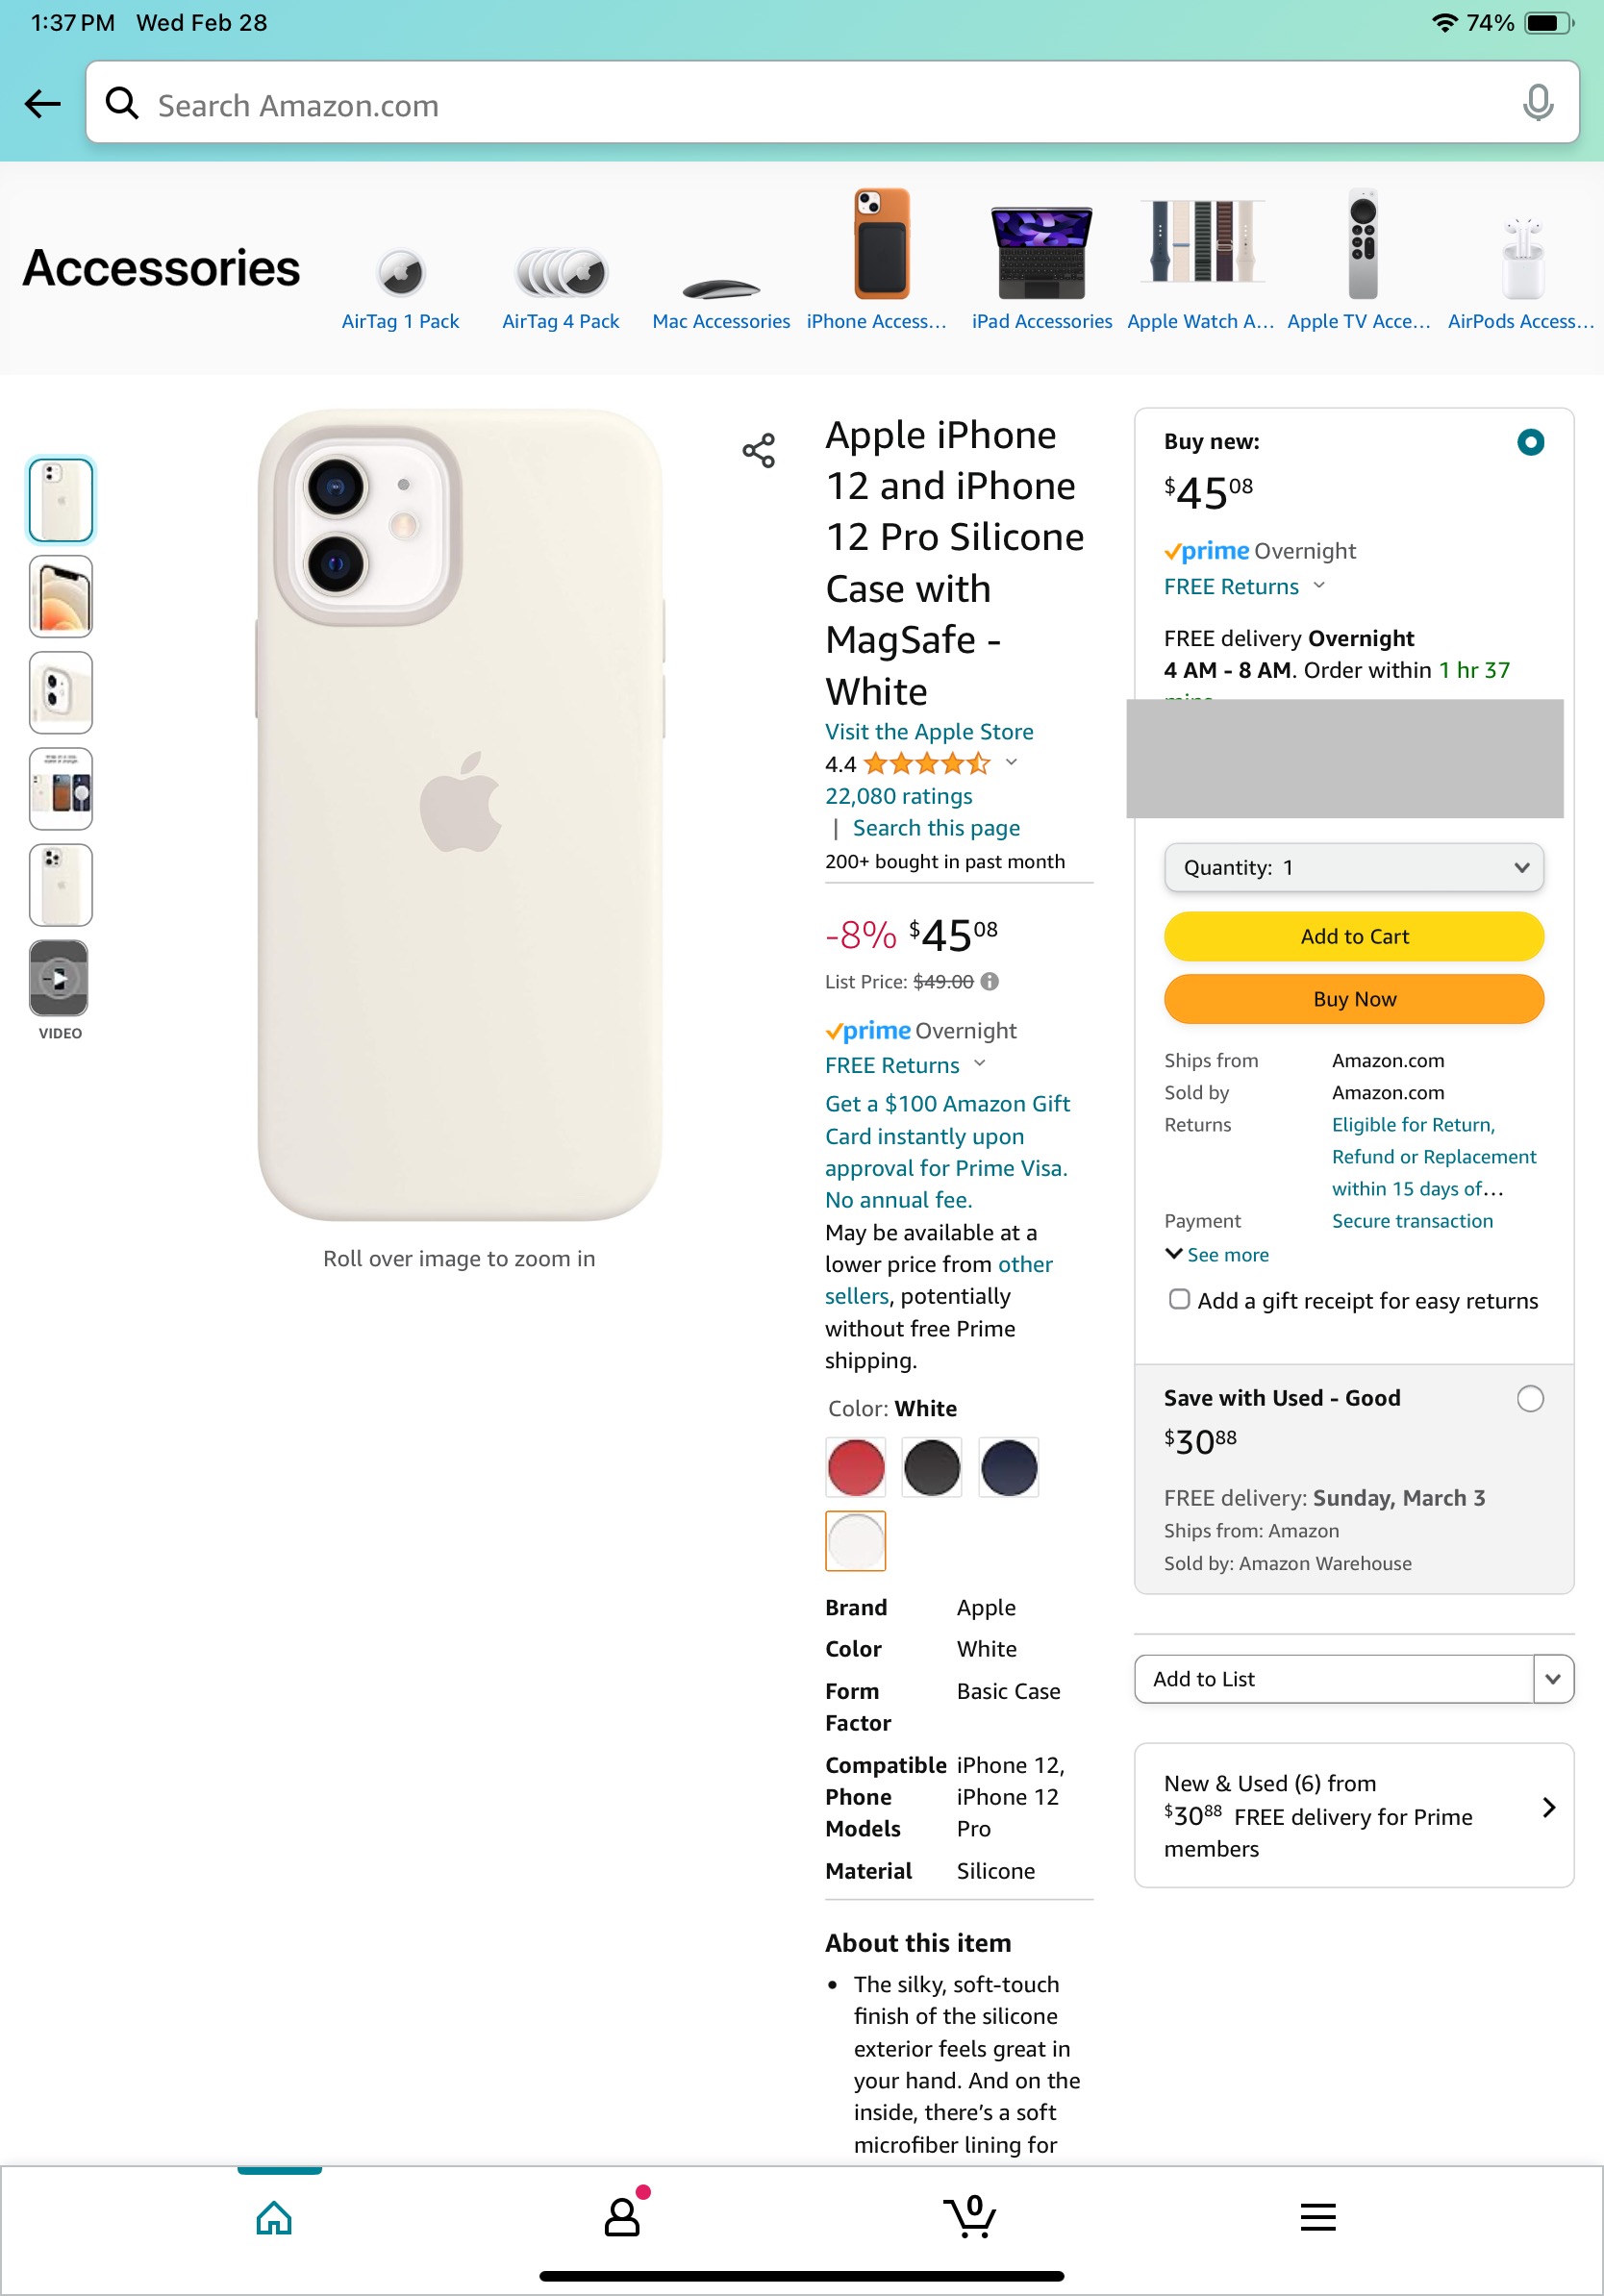Visit the Apple Store link
Viewport: 1604px width, 2296px height.
pyautogui.click(x=929, y=731)
